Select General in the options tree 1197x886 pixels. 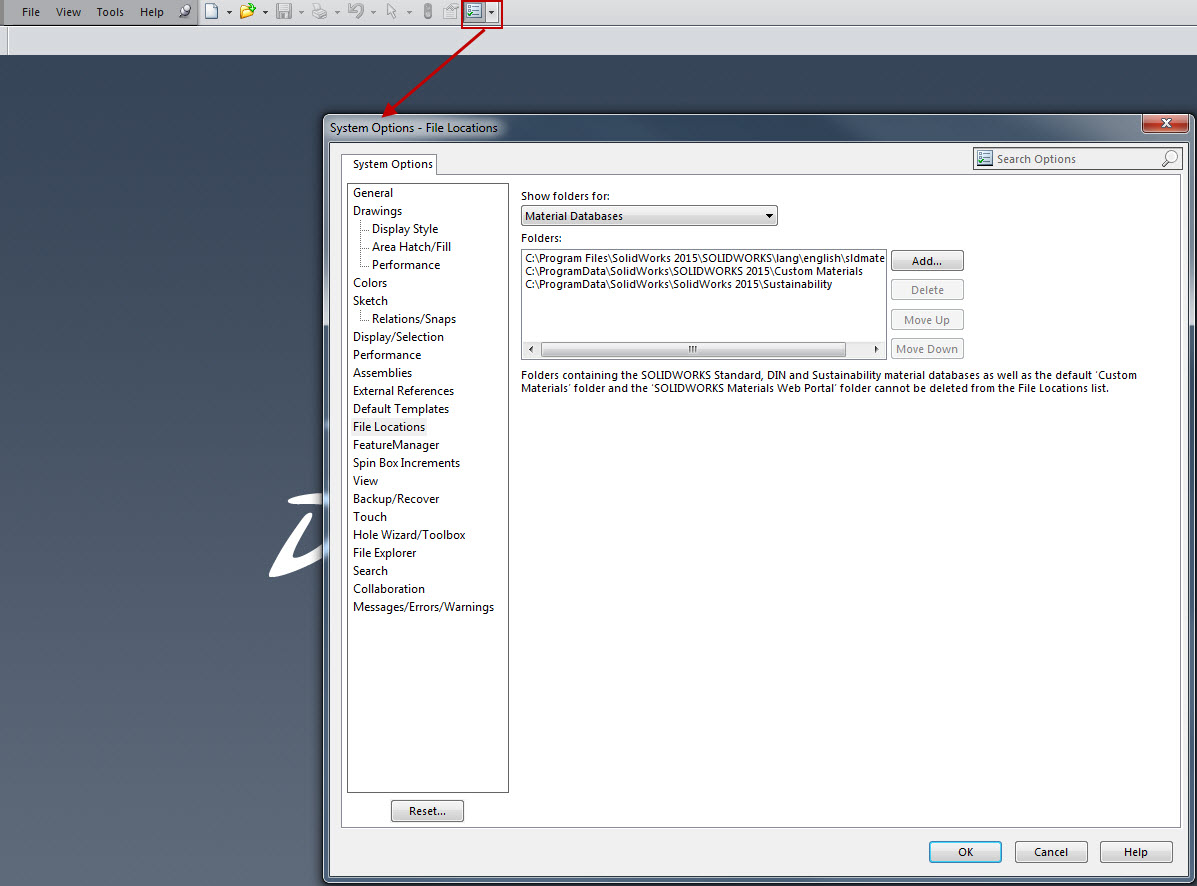pos(373,193)
